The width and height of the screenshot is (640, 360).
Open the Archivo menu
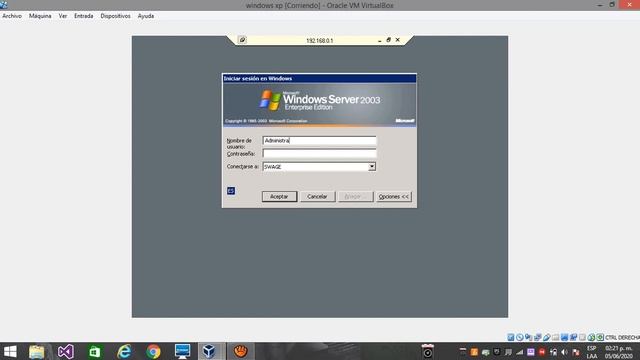(12, 16)
